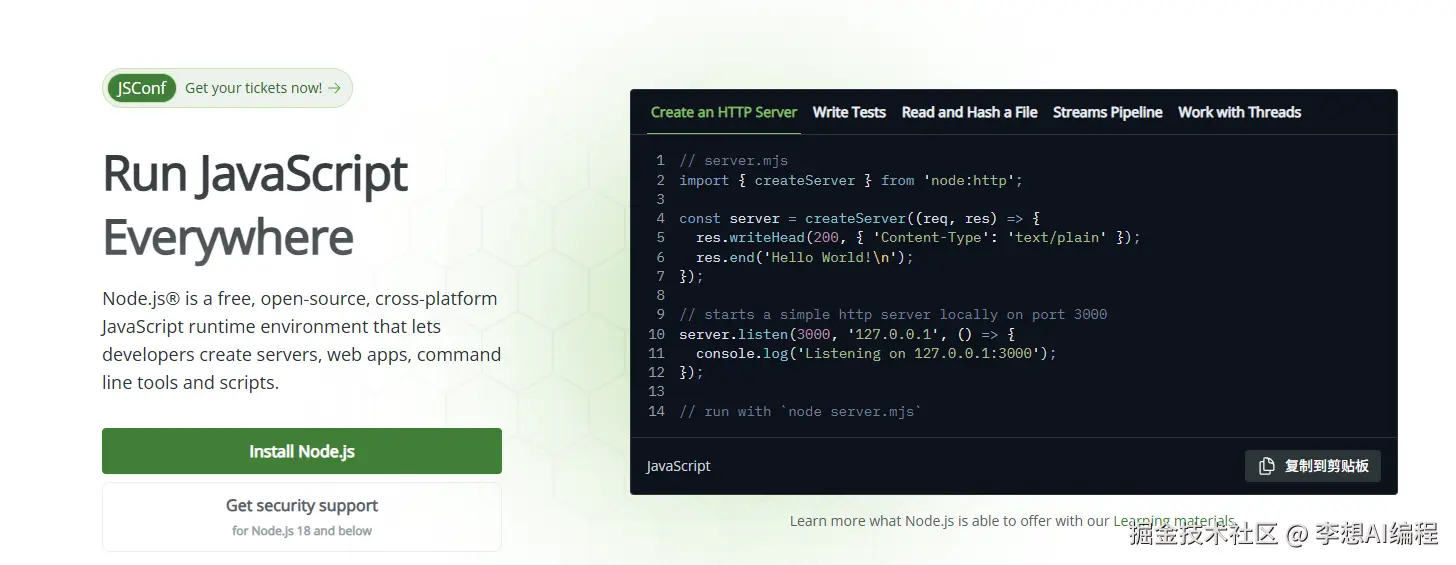Click the res.writeHead(200 code line

coord(918,237)
